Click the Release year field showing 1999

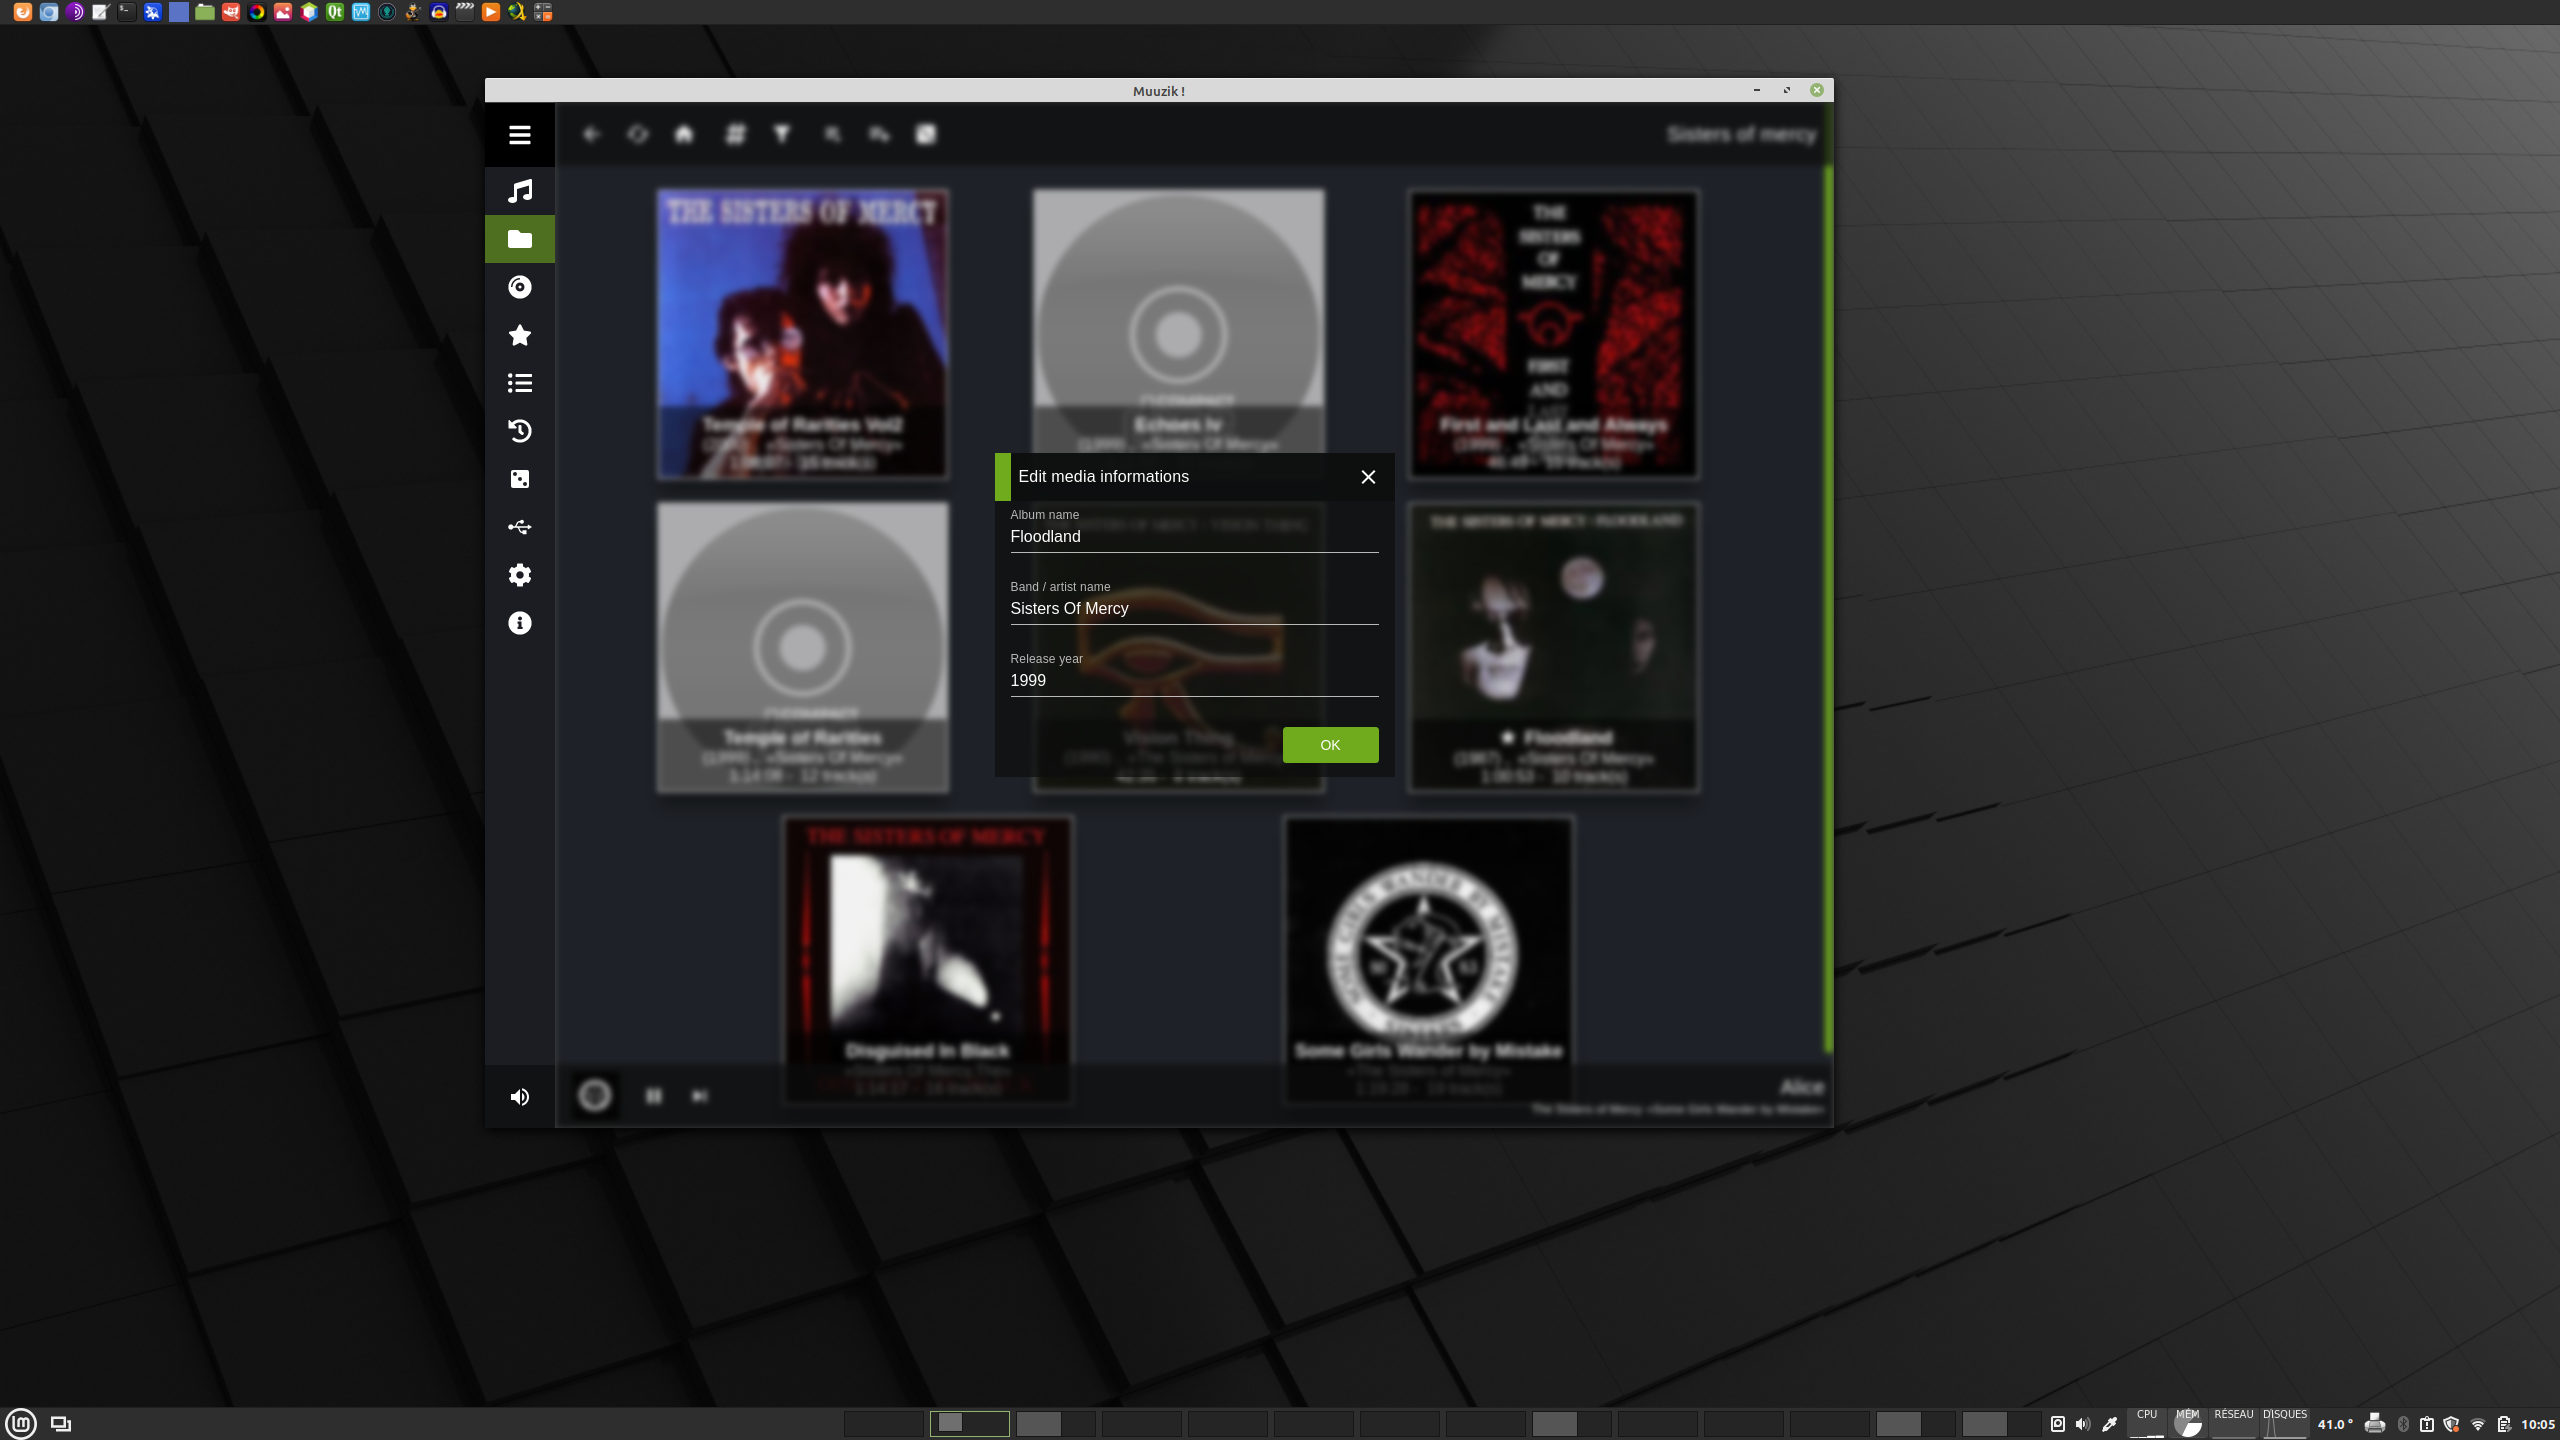pyautogui.click(x=1194, y=681)
